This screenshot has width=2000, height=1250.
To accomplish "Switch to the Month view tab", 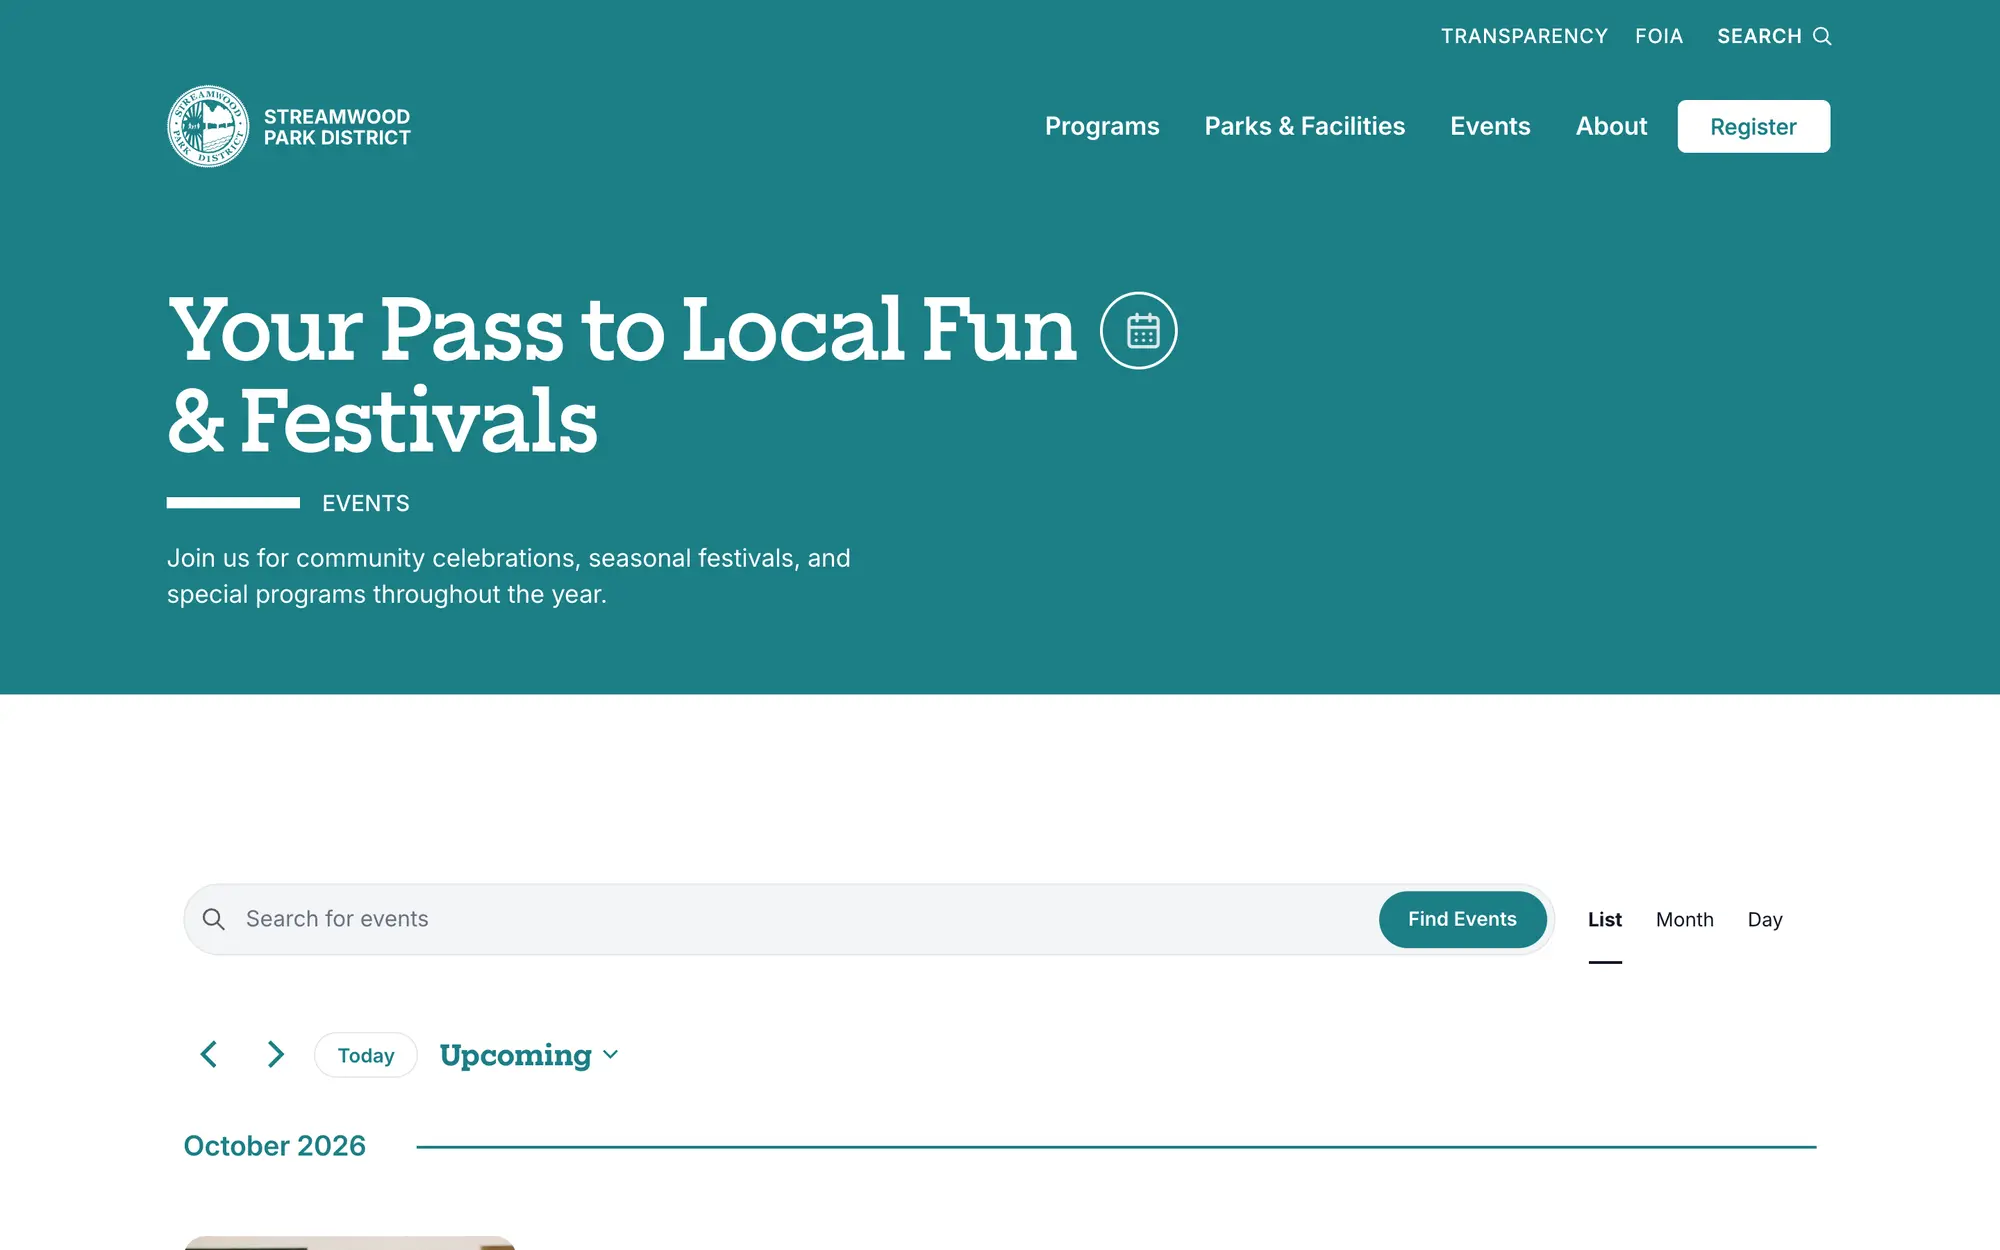I will click(x=1684, y=920).
